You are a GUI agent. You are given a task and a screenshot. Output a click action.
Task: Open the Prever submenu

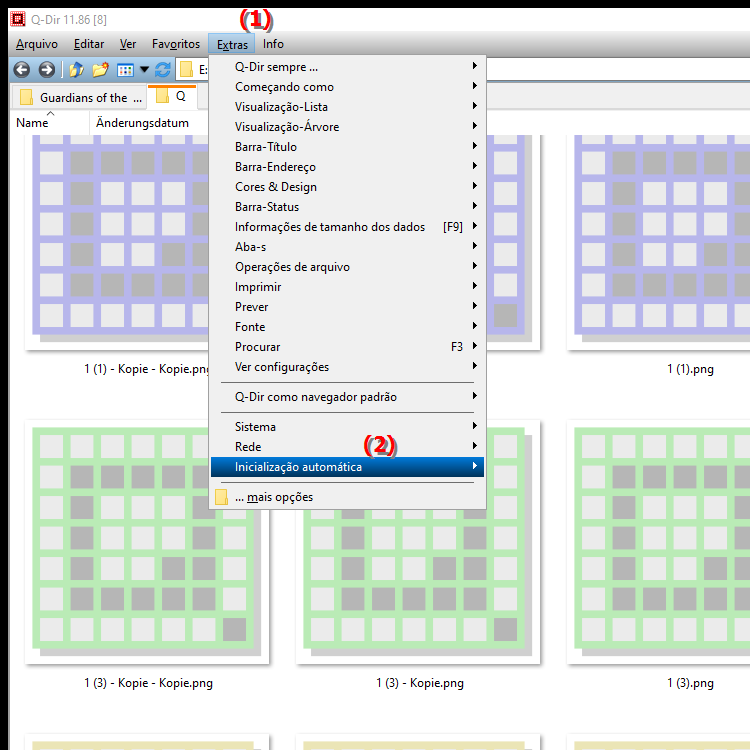[x=347, y=307]
